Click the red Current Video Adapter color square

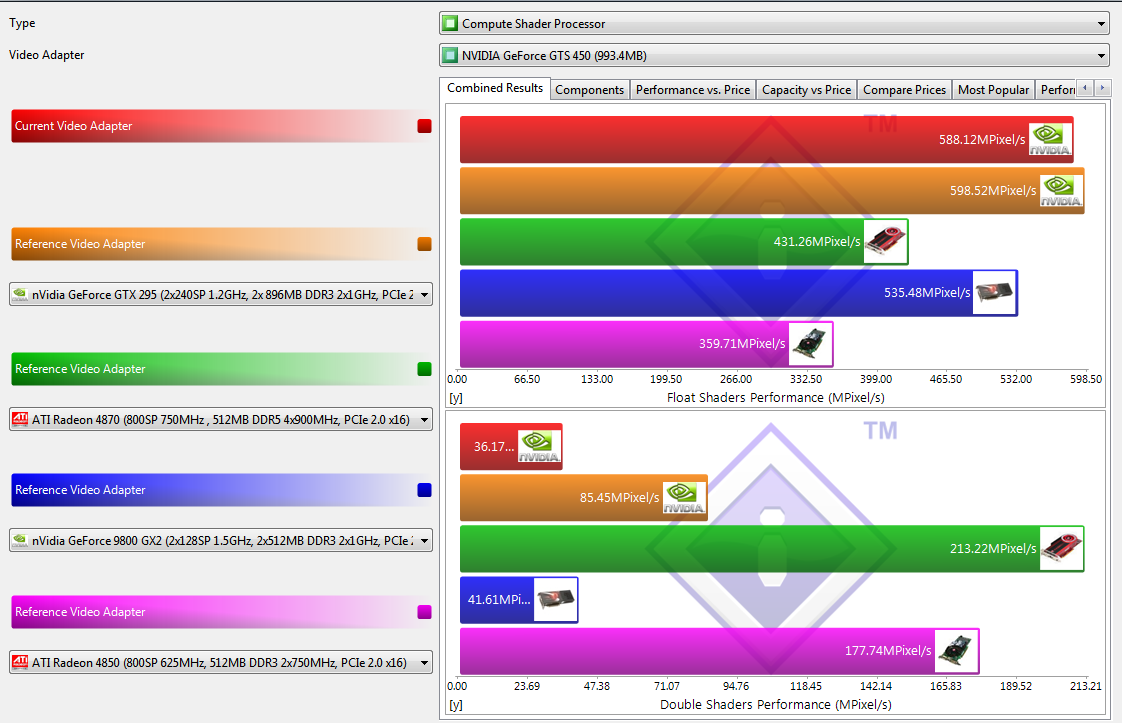click(424, 126)
